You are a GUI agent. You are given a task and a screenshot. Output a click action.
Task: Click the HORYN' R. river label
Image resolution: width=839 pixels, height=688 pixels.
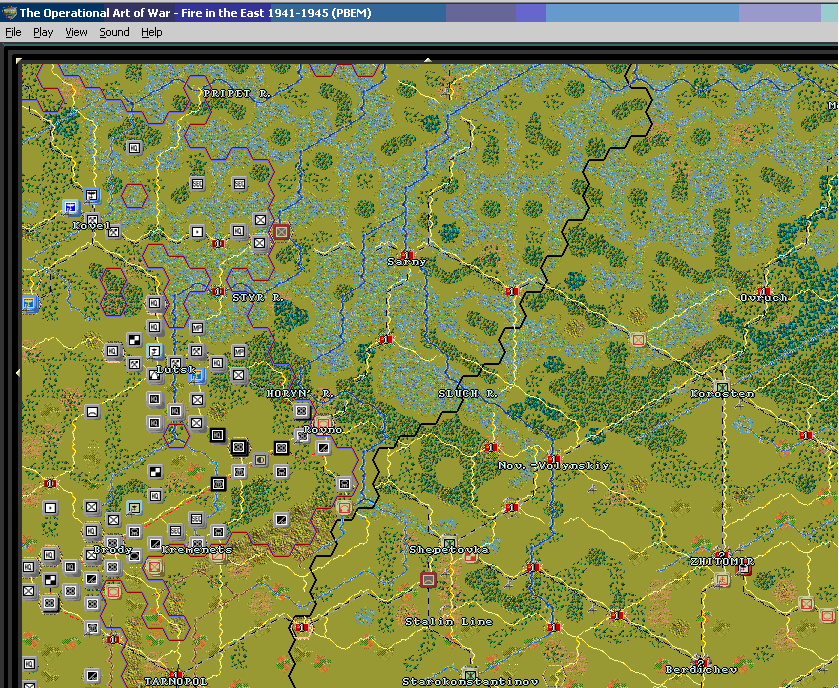click(x=300, y=394)
